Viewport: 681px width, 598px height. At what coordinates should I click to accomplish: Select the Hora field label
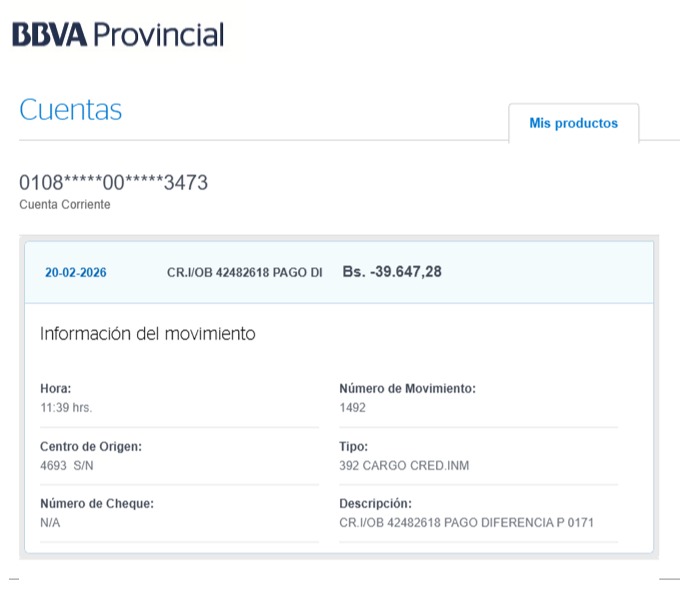[x=56, y=388]
